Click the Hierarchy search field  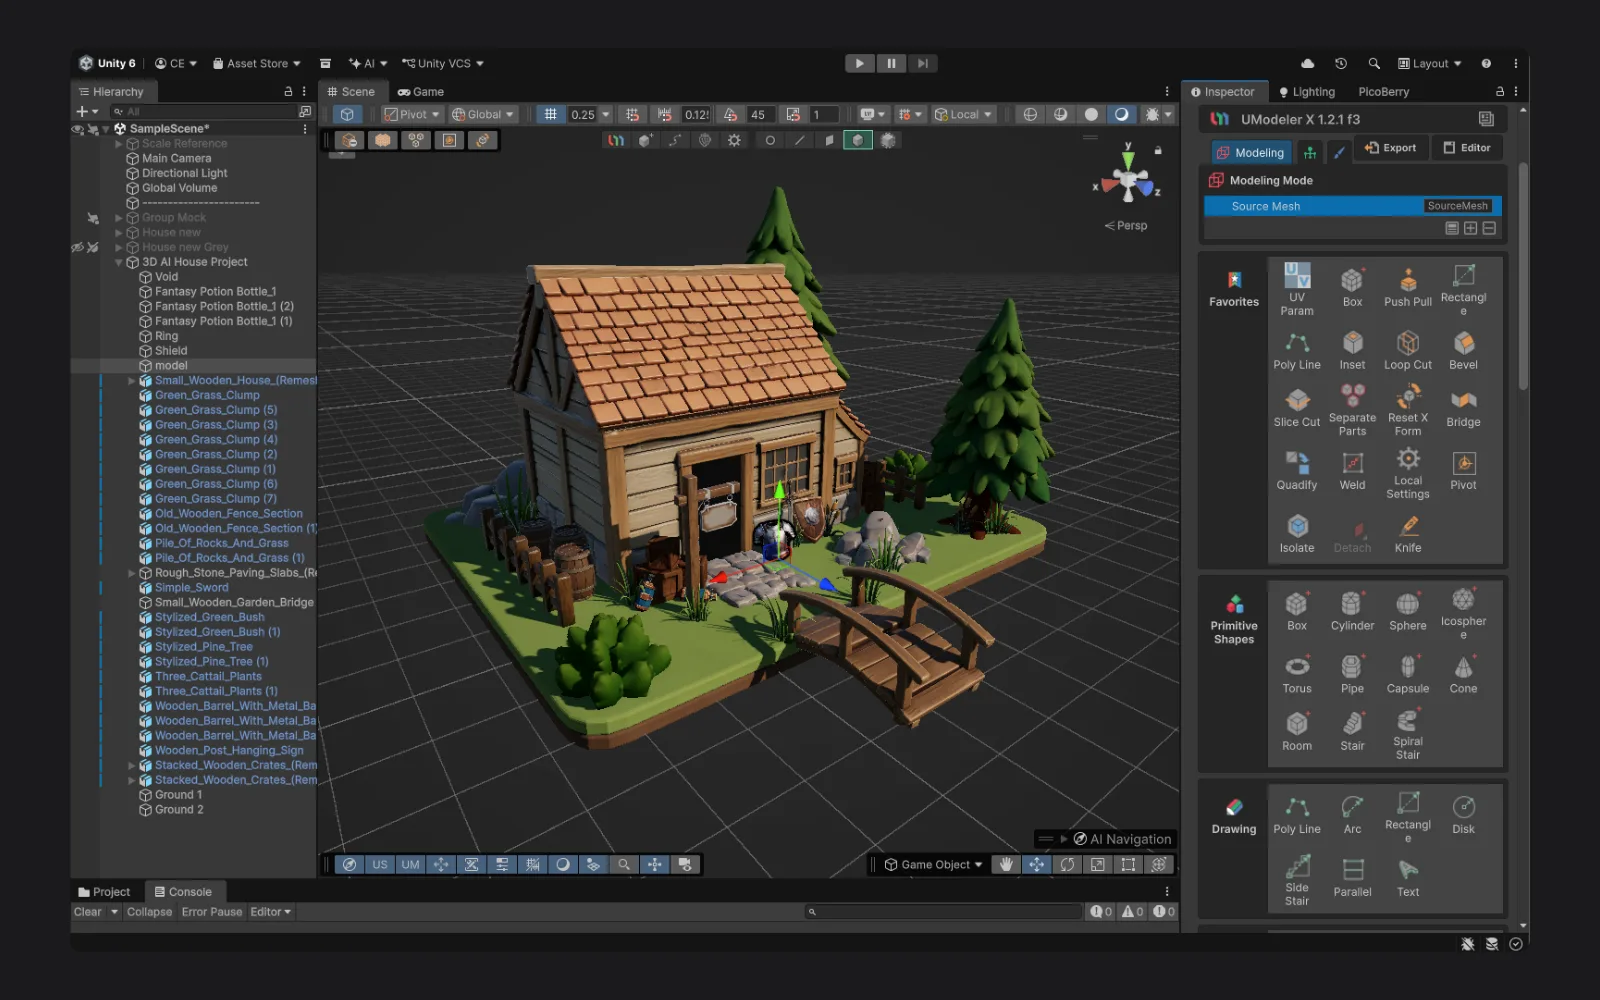[x=203, y=112]
